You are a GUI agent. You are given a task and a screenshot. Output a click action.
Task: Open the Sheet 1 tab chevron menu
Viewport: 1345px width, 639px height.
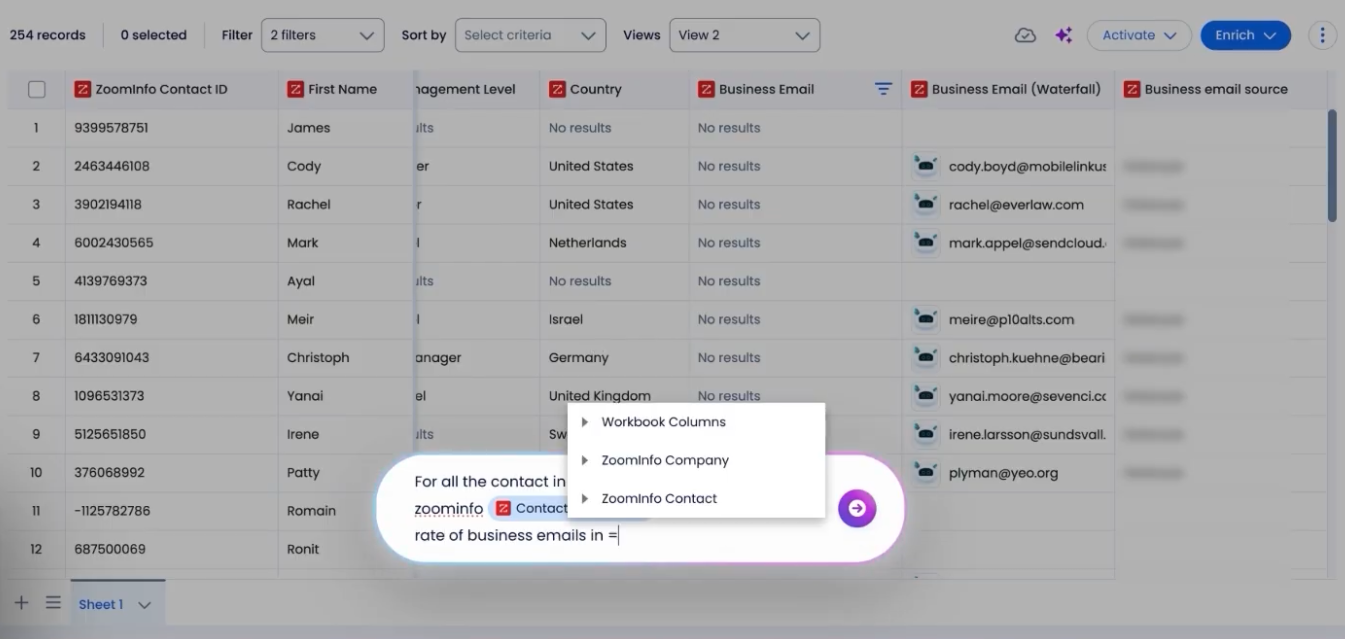145,605
